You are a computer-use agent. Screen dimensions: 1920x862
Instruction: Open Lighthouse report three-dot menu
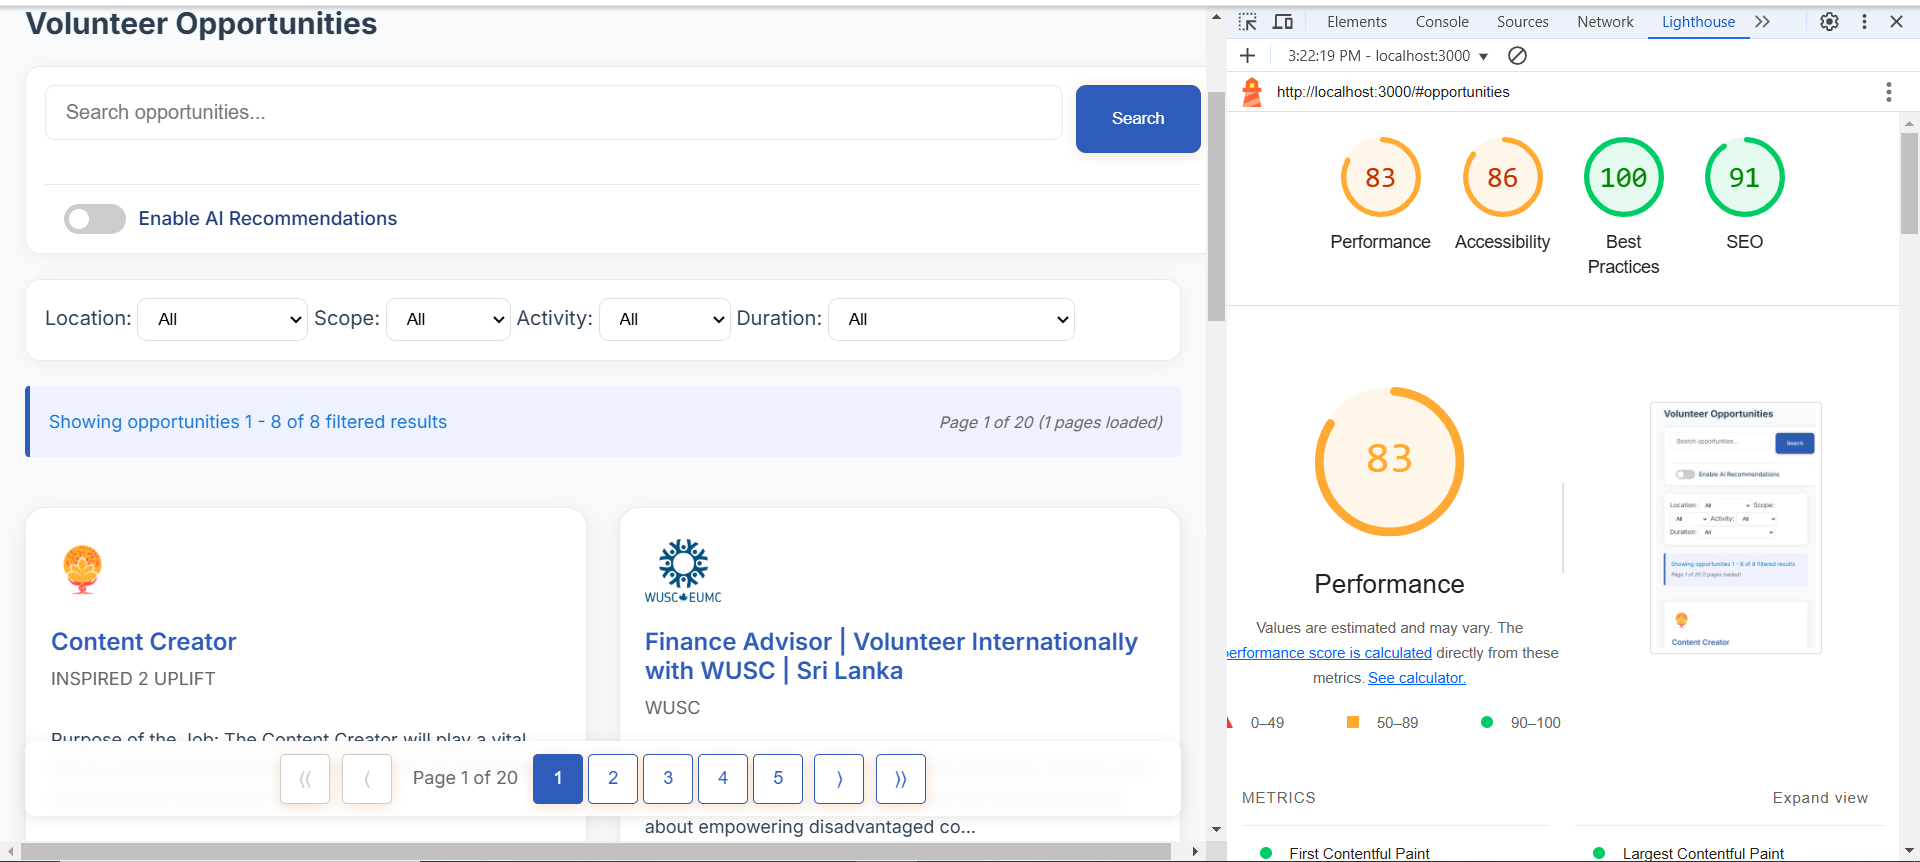point(1888,92)
